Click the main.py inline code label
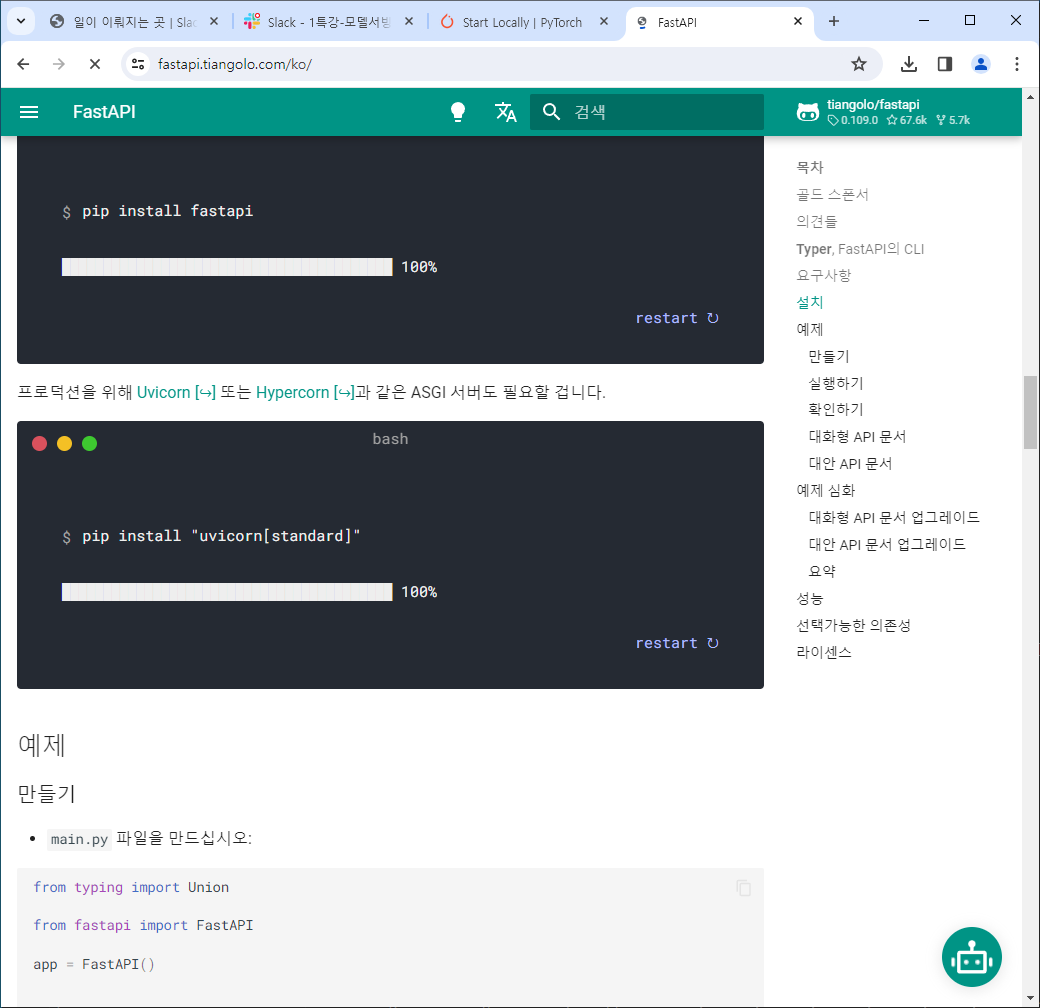The width and height of the screenshot is (1040, 1008). coord(79,839)
